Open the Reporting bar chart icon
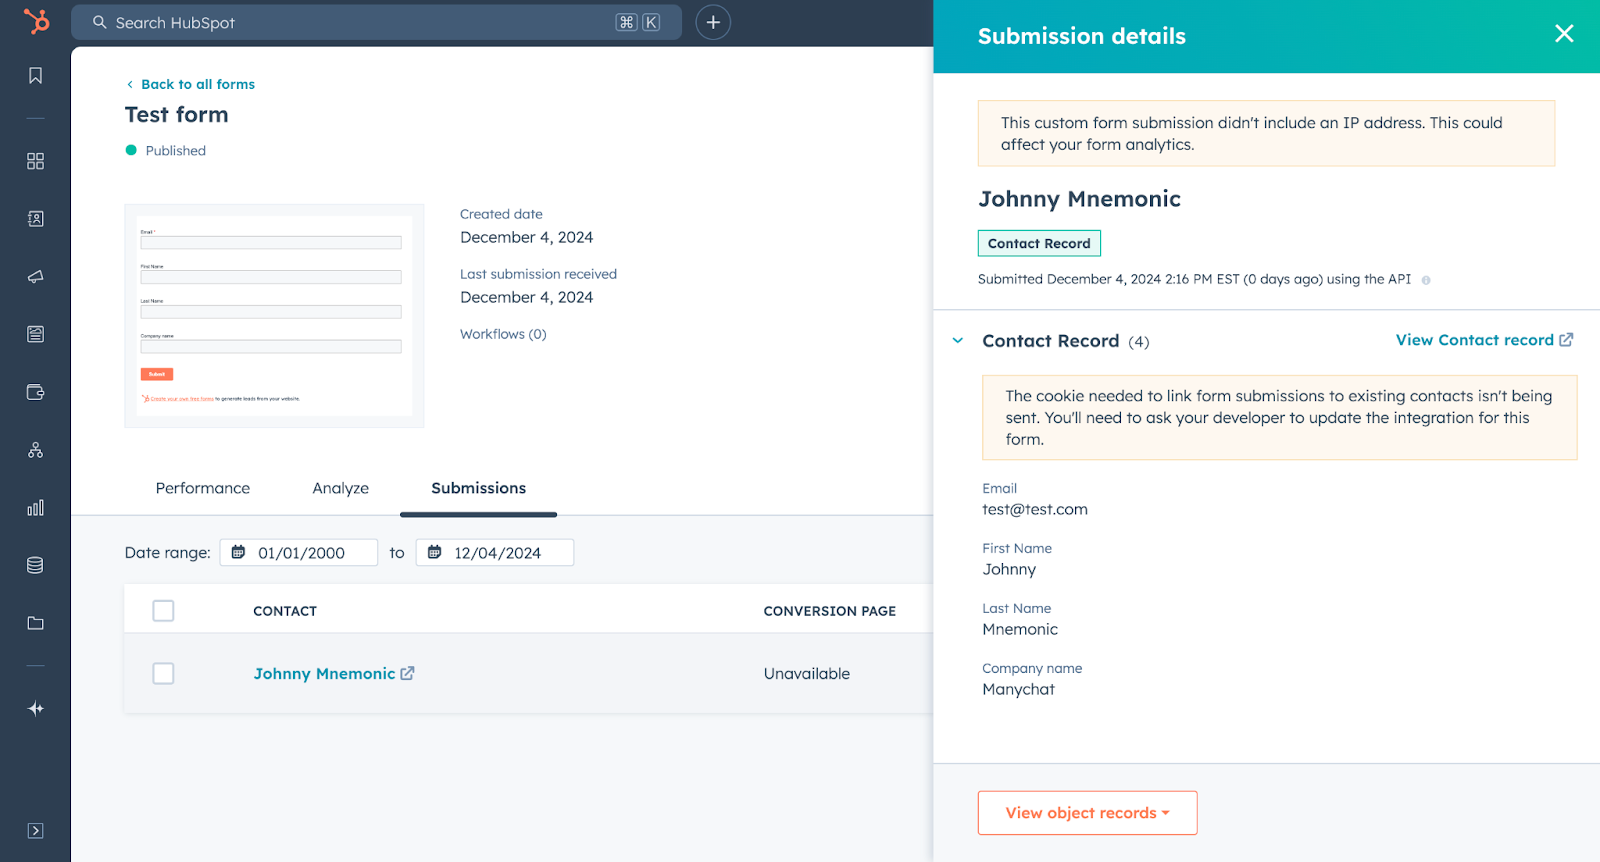Viewport: 1600px width, 862px height. click(x=36, y=508)
